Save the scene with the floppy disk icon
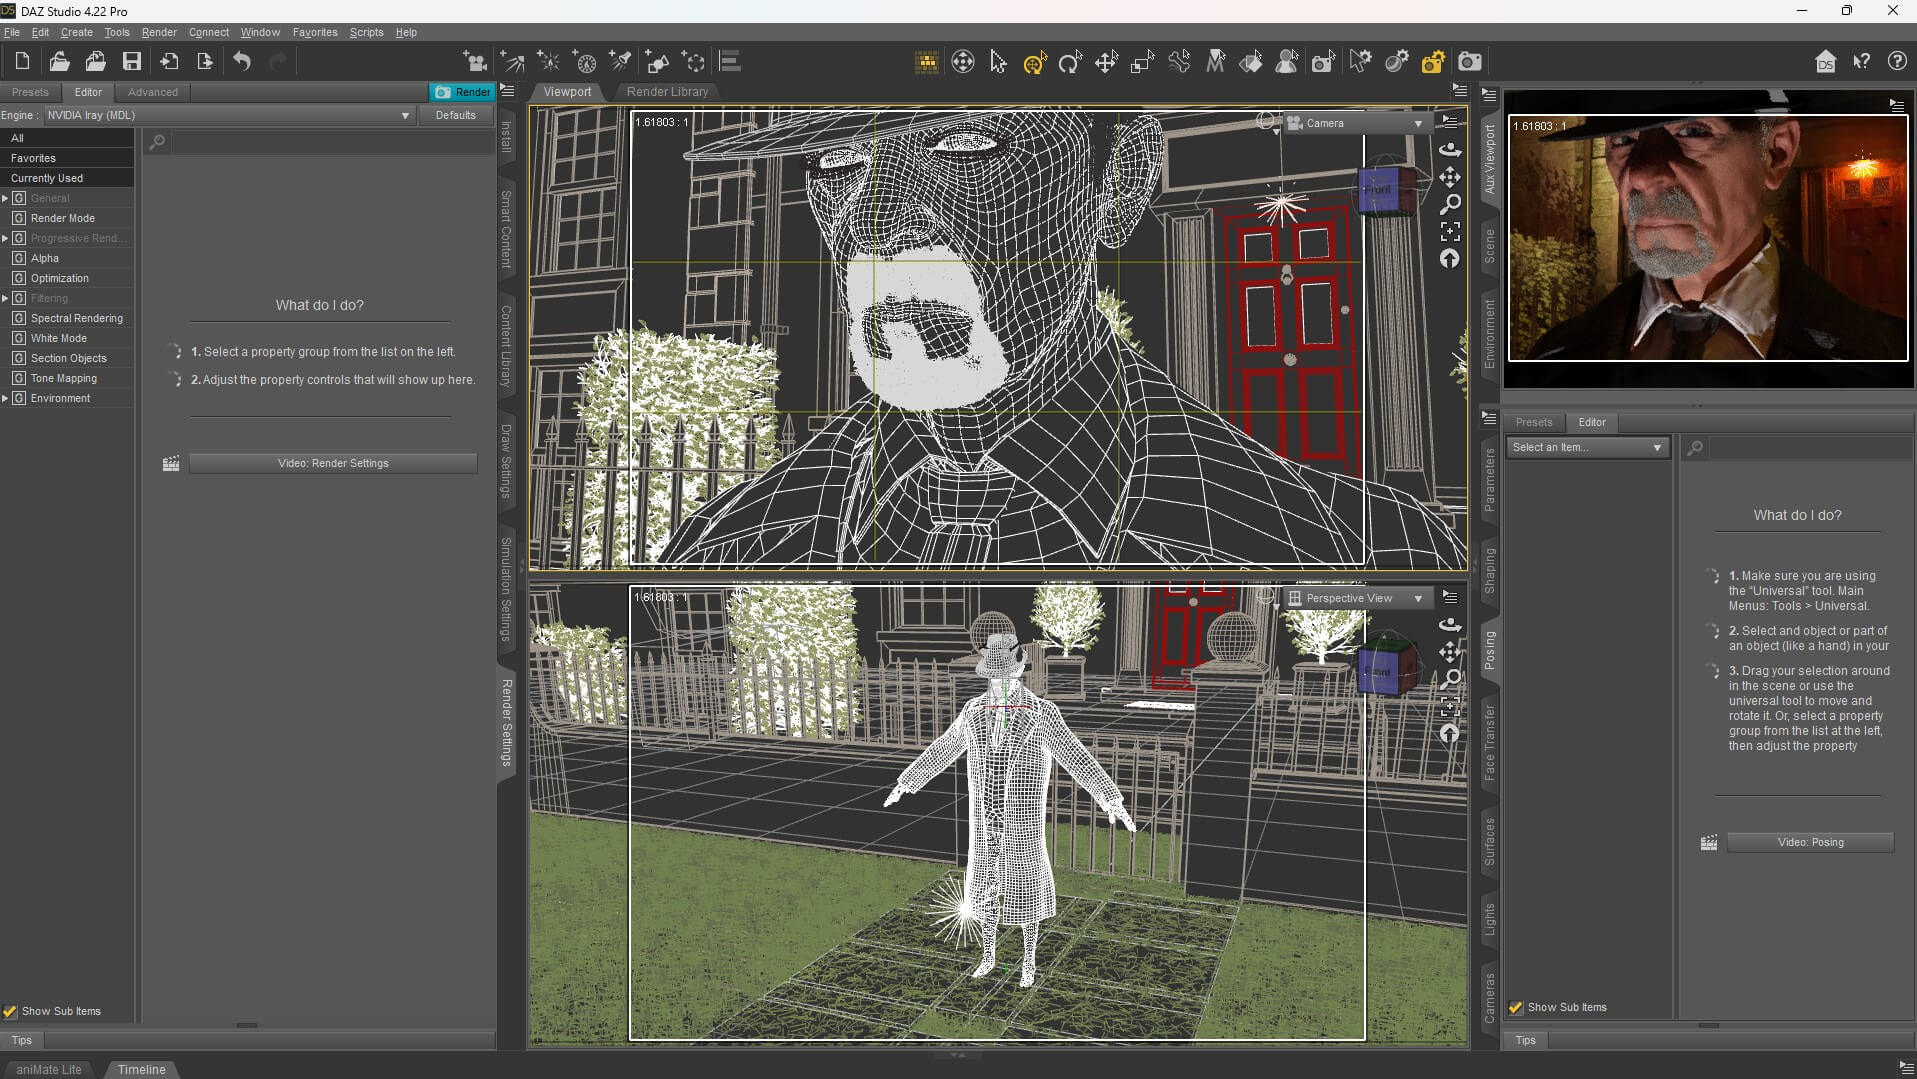The image size is (1917, 1079). 132,62
